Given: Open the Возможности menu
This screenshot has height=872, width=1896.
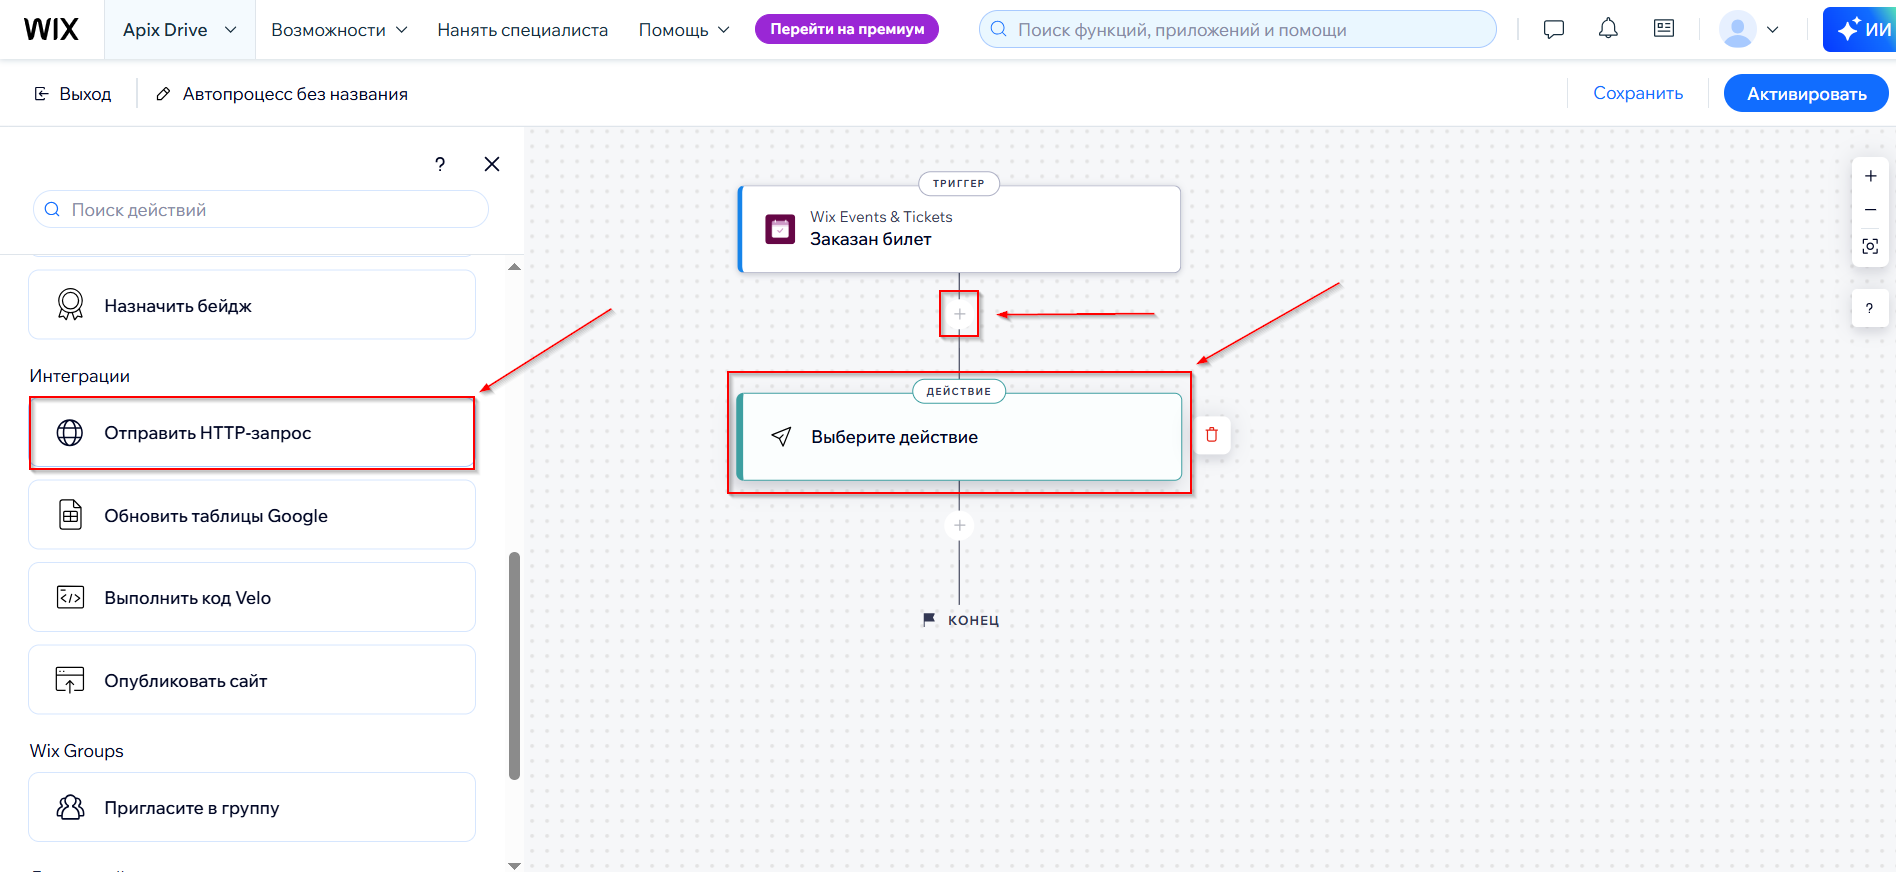Looking at the screenshot, I should 339,30.
